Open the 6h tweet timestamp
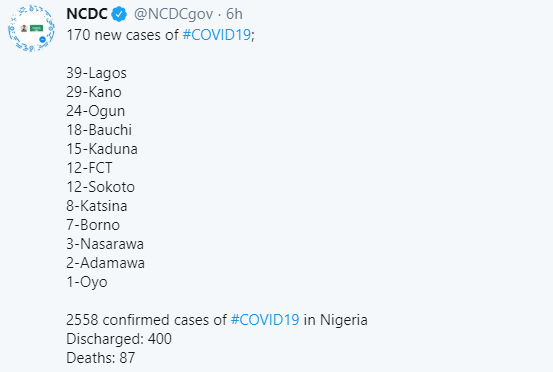 tap(234, 14)
